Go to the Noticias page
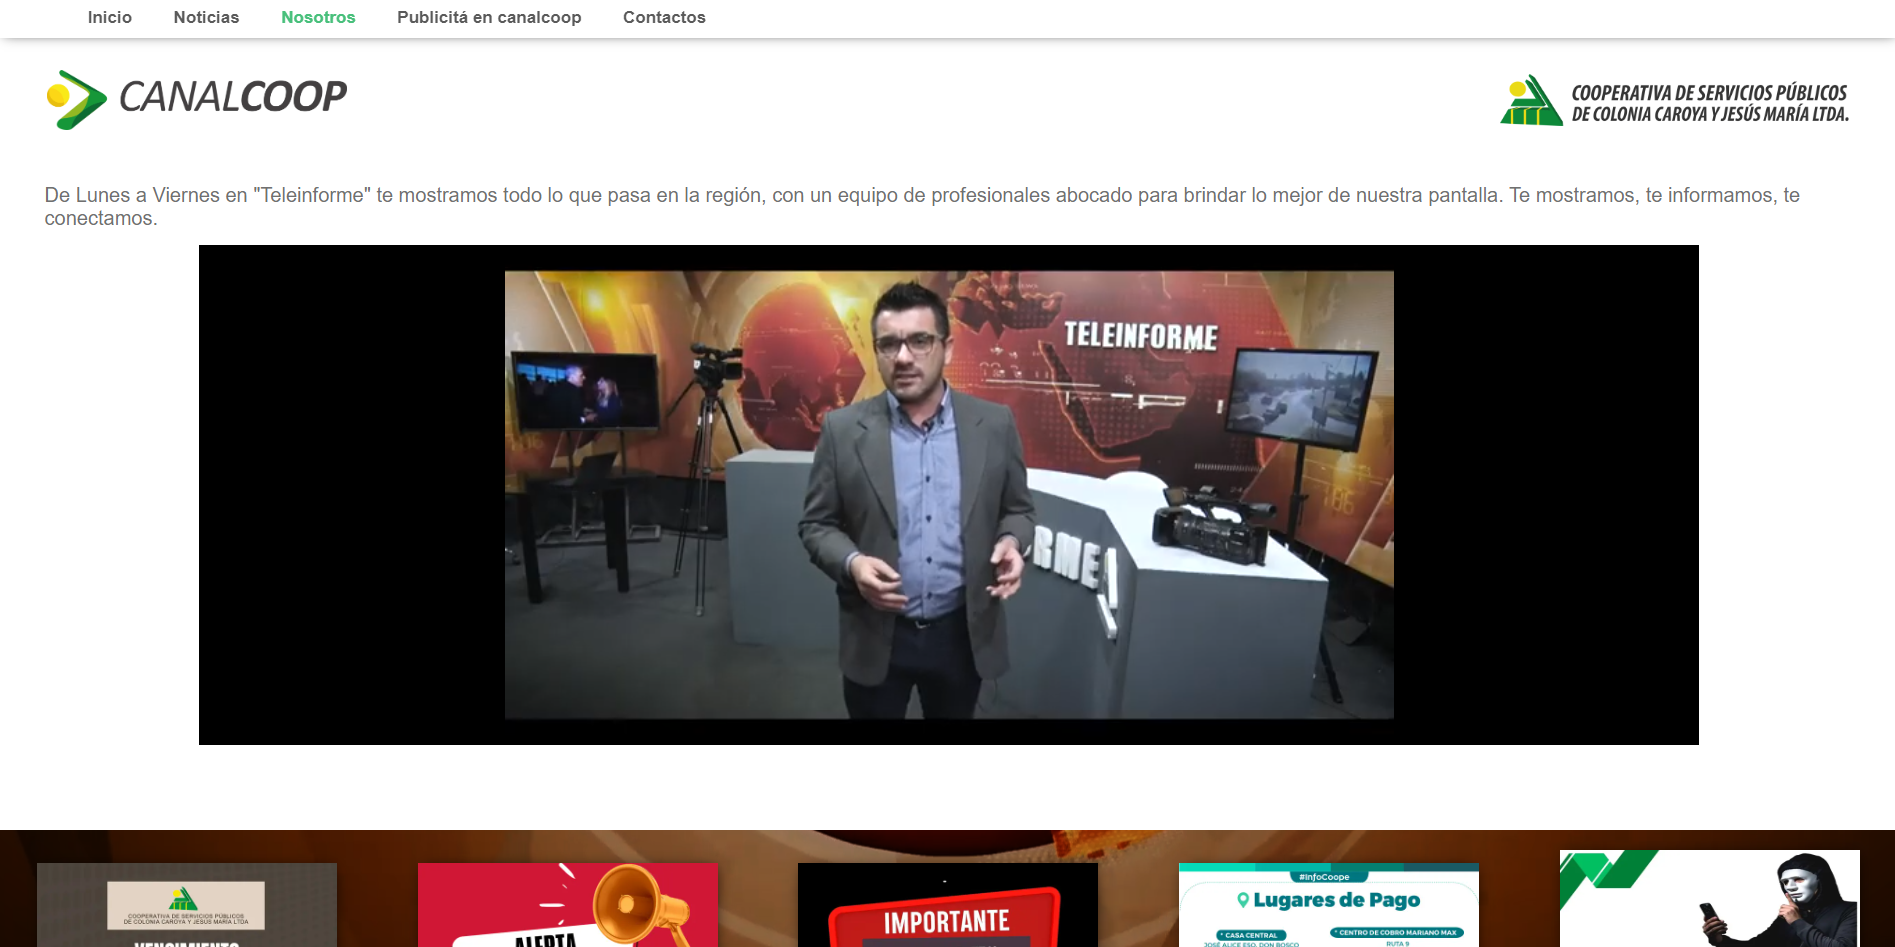Screen dimensions: 1895x947 206,17
